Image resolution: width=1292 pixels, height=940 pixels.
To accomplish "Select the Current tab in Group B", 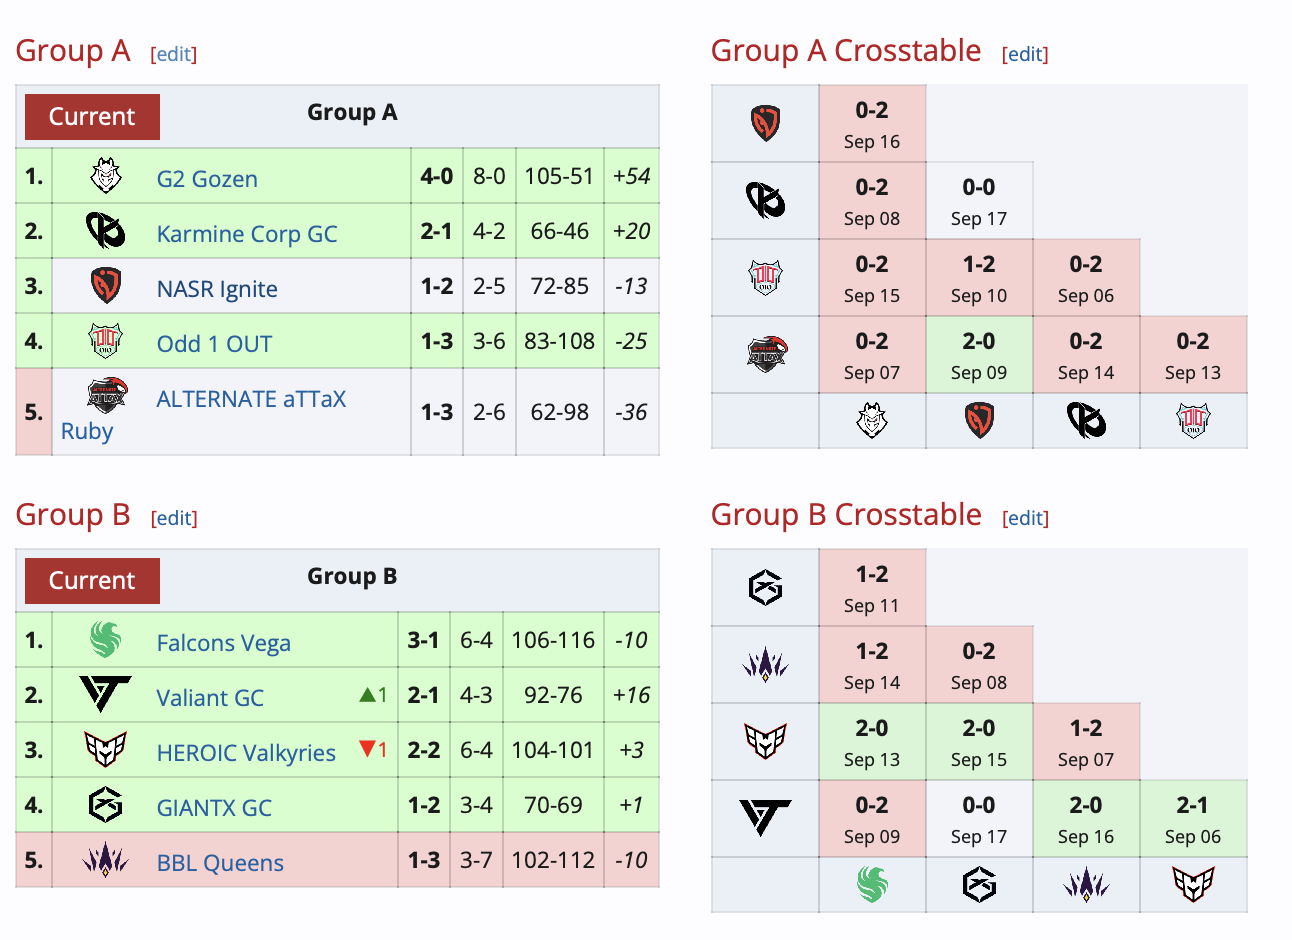I will click(92, 581).
